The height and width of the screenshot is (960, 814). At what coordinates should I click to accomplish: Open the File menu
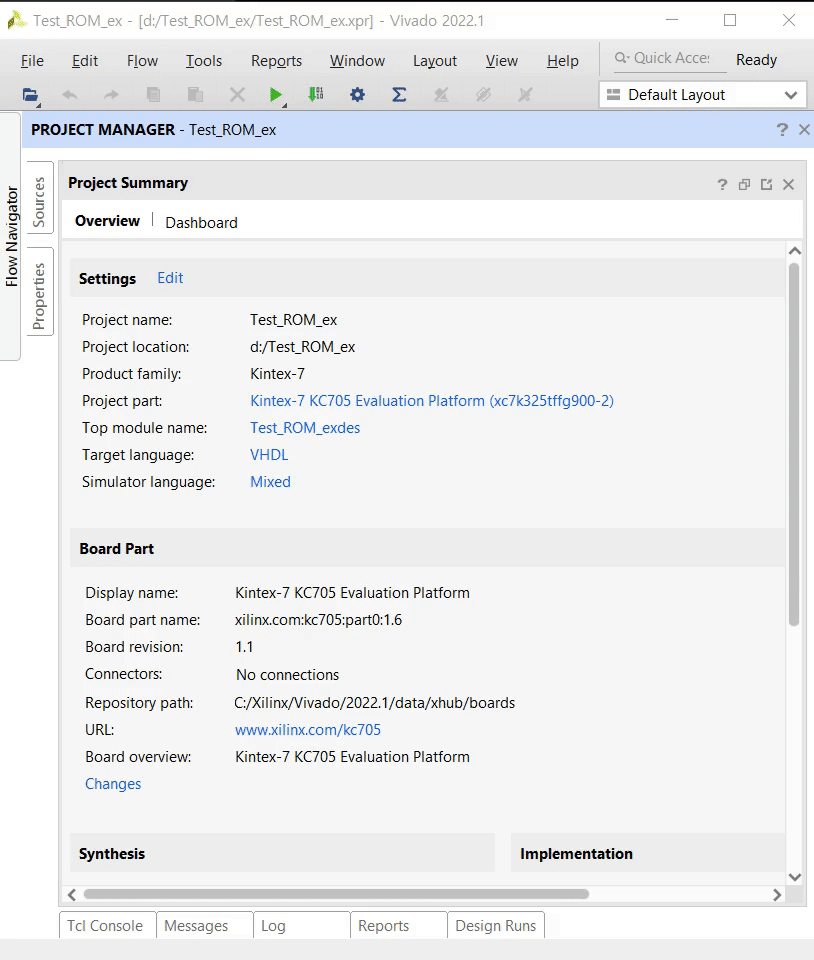coord(32,61)
